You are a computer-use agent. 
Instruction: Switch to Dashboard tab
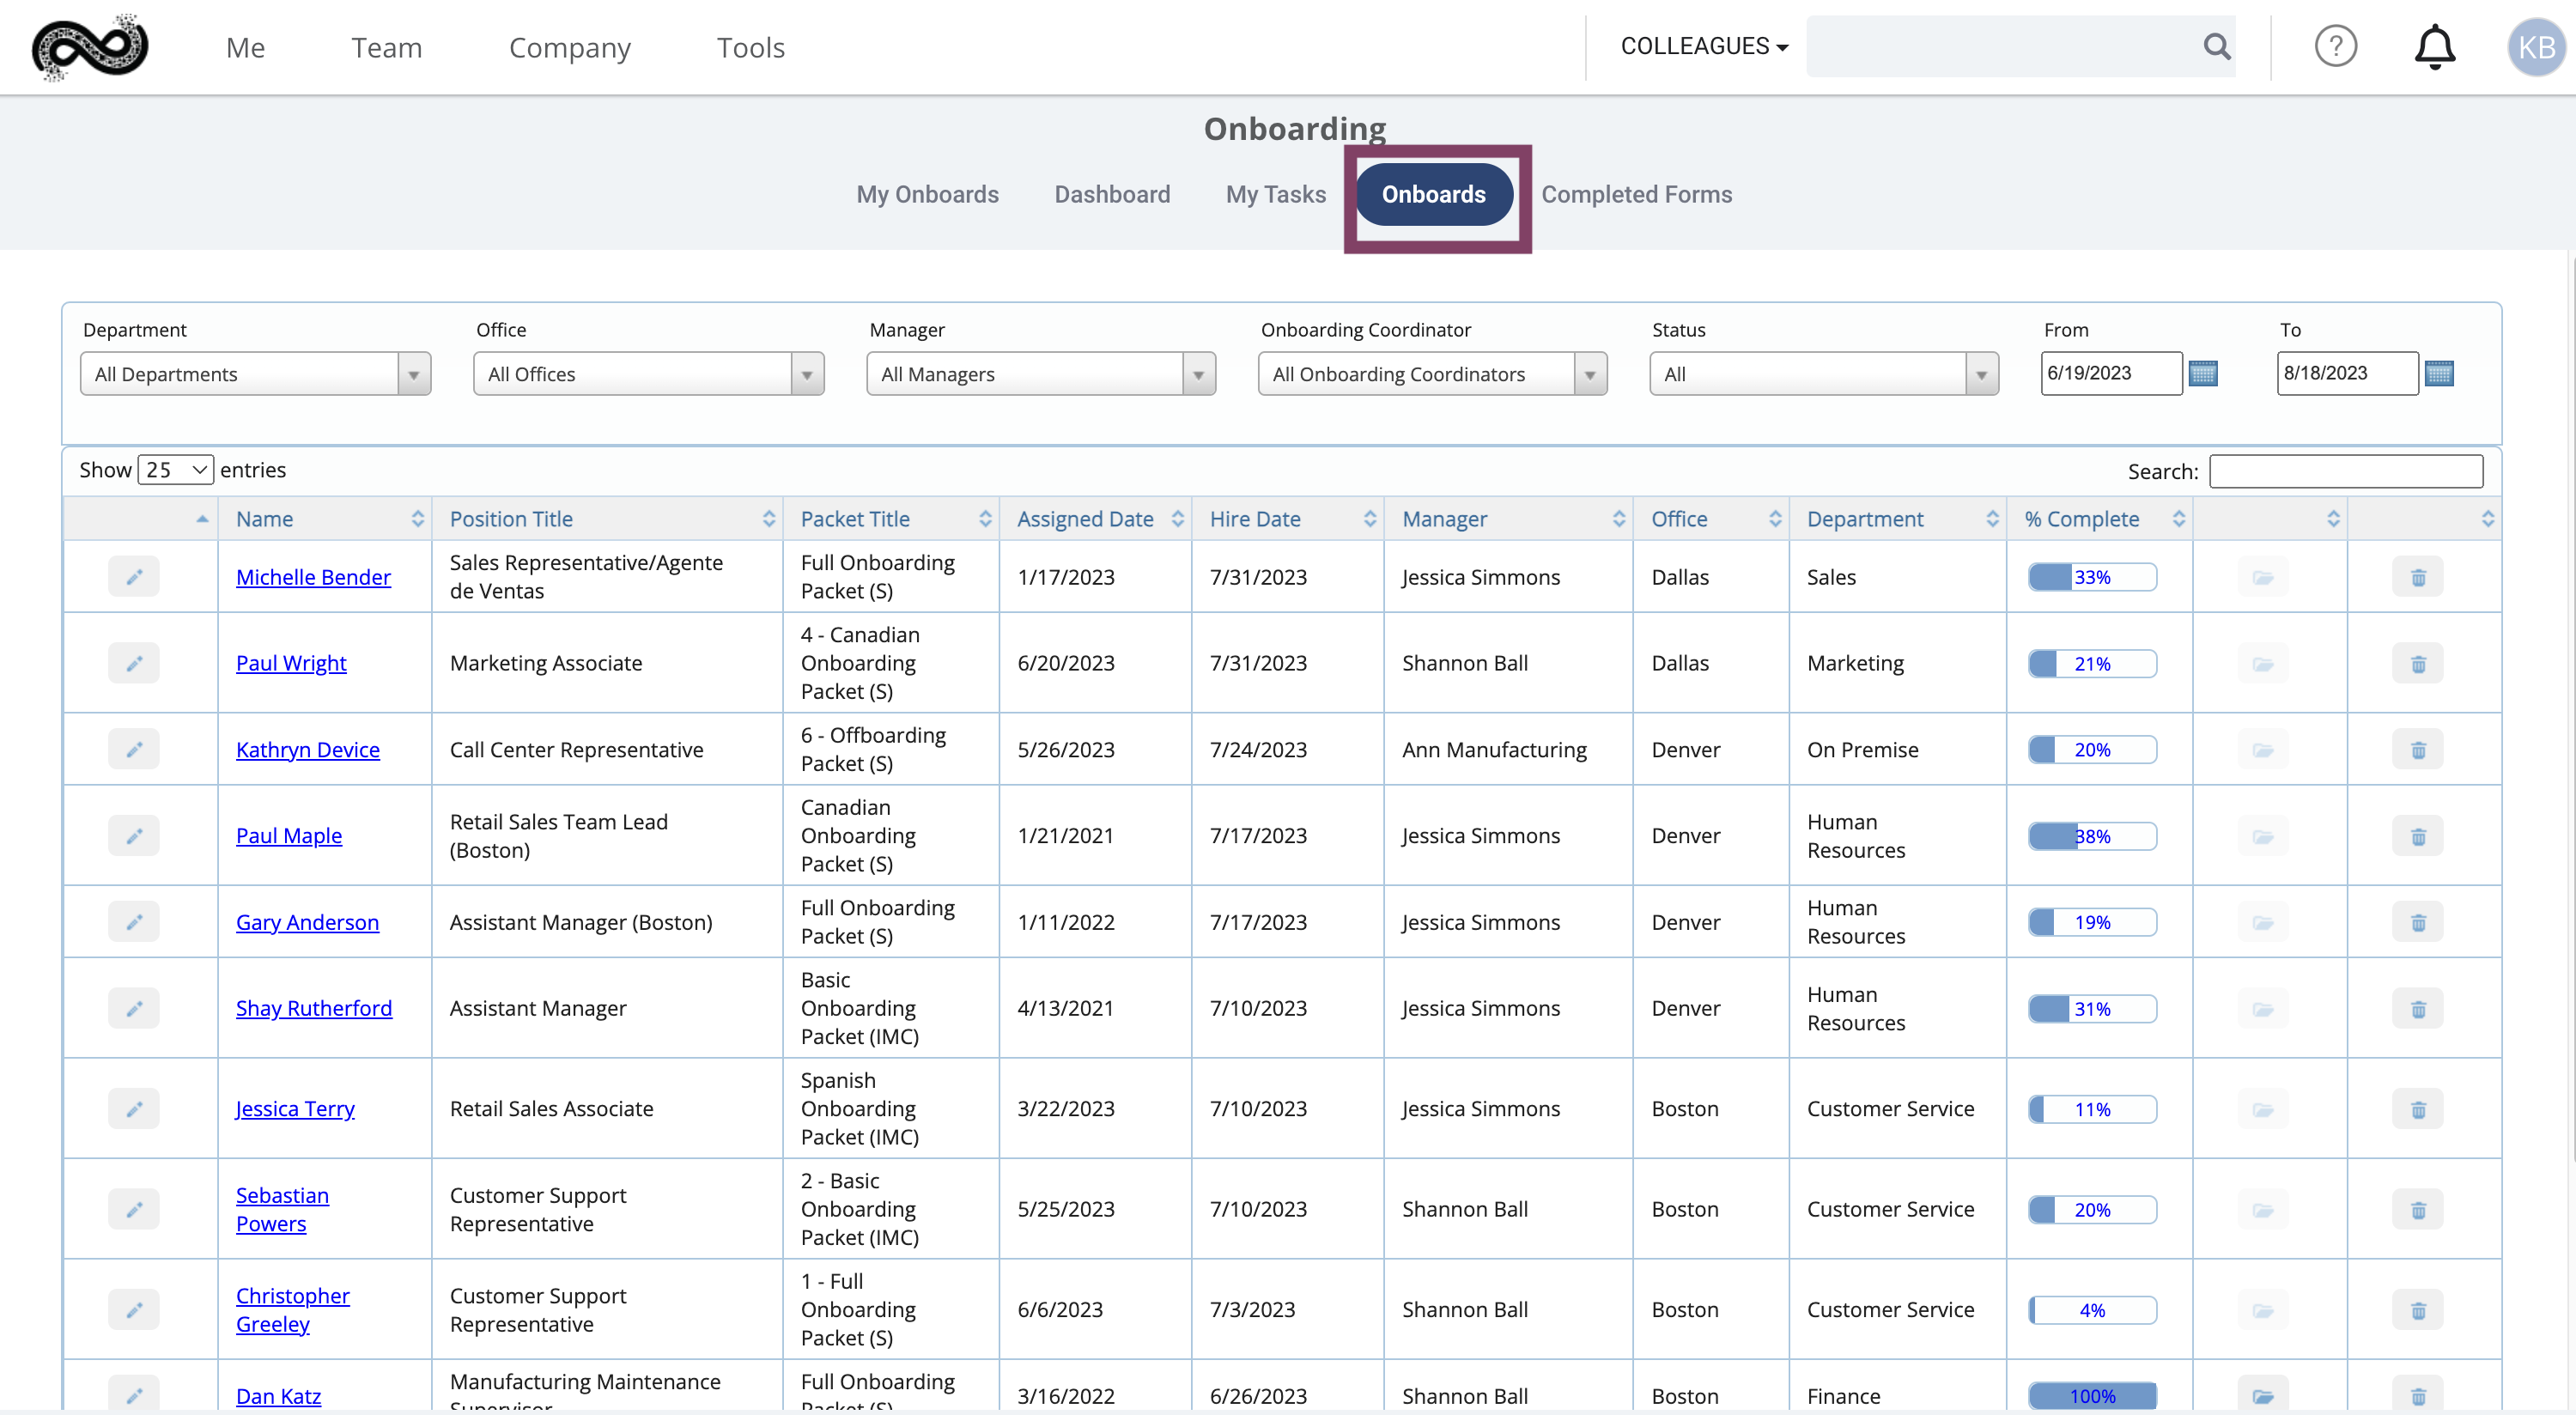click(x=1112, y=194)
